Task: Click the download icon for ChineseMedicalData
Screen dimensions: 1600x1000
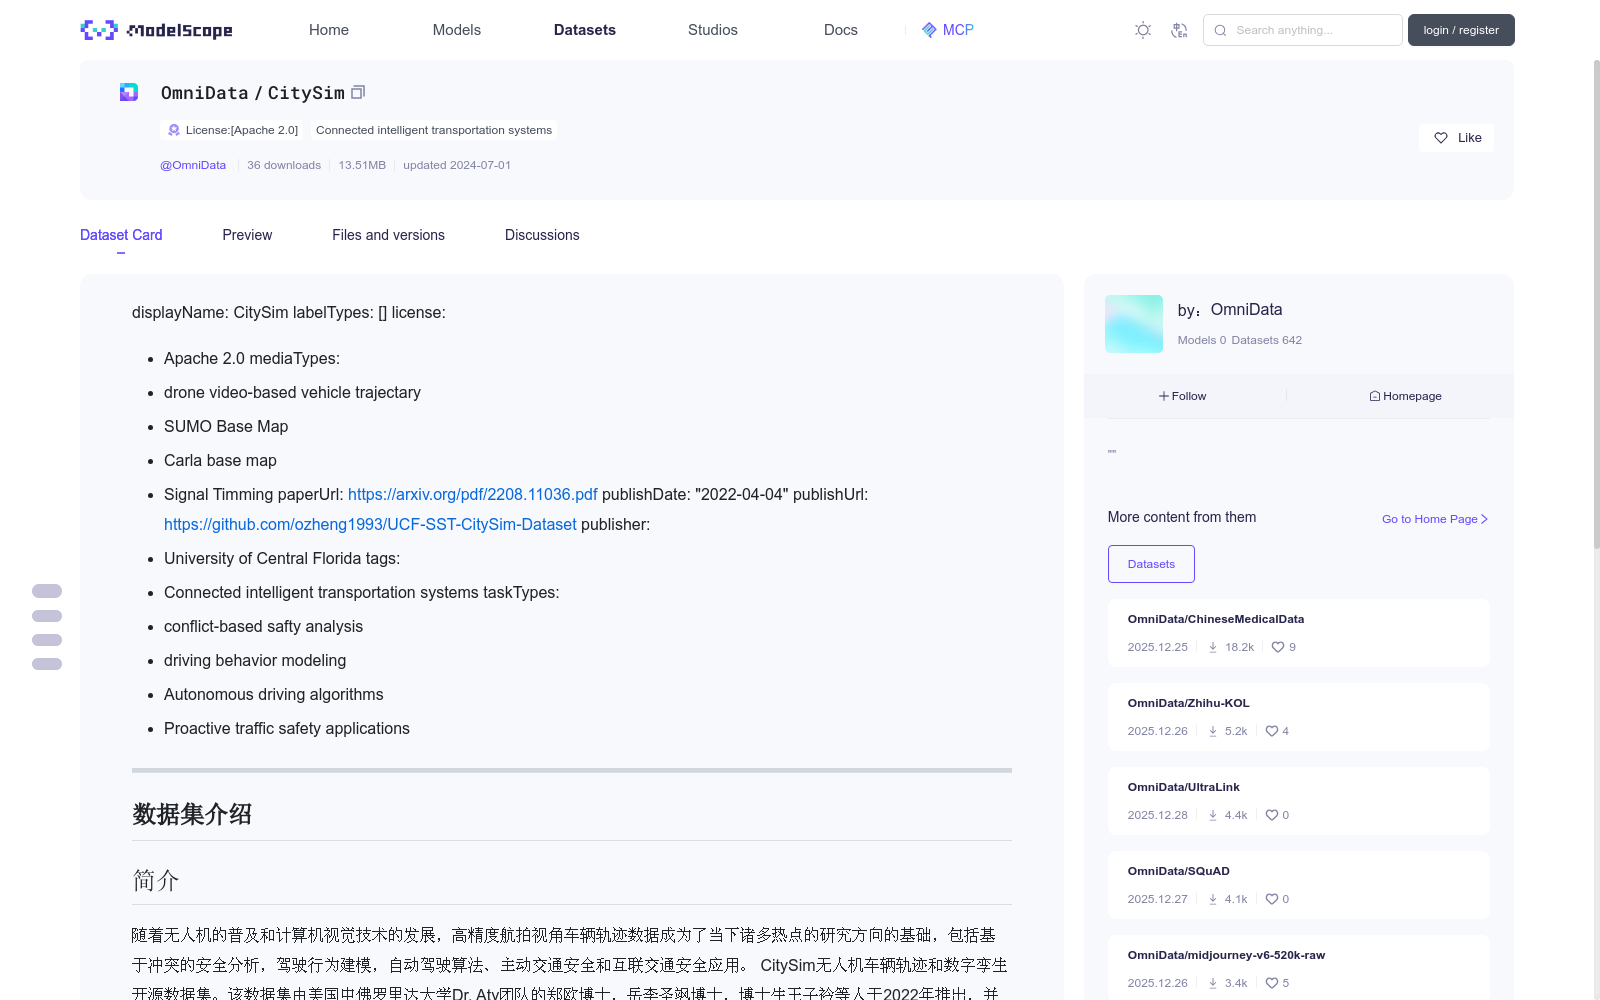Action: point(1213,647)
